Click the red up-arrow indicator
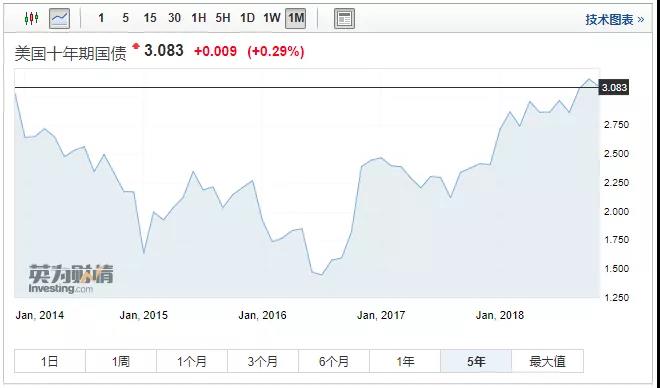Screen dimensions: 660x388 [x=136, y=46]
